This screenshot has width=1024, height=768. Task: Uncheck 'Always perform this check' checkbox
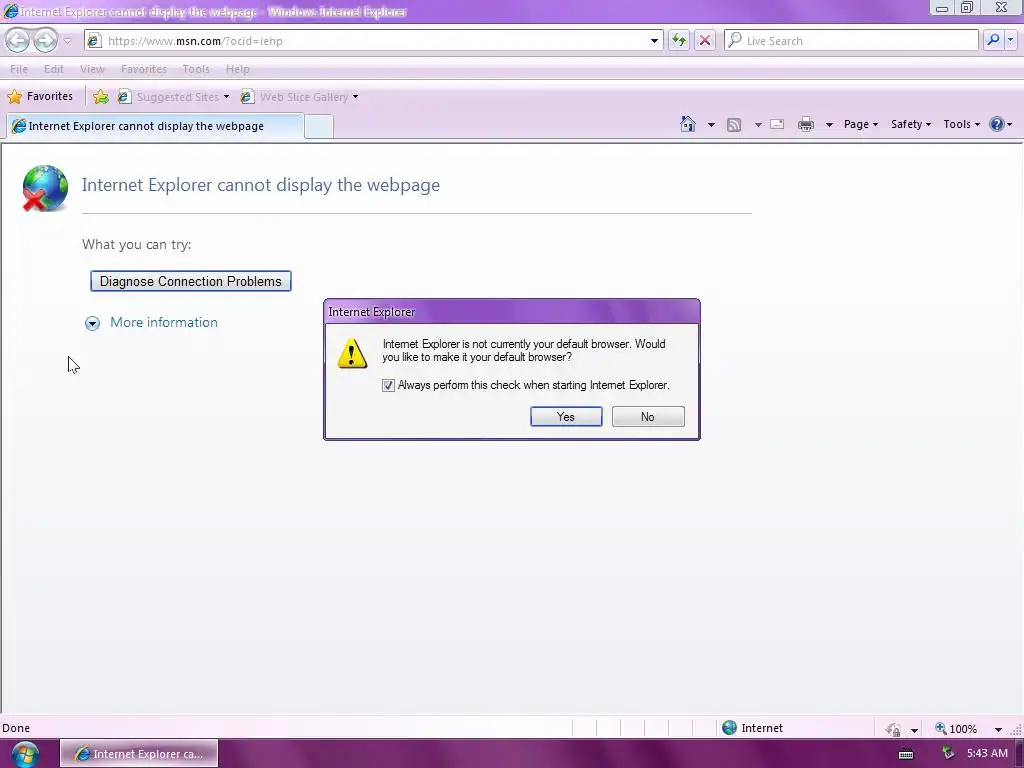coord(388,385)
